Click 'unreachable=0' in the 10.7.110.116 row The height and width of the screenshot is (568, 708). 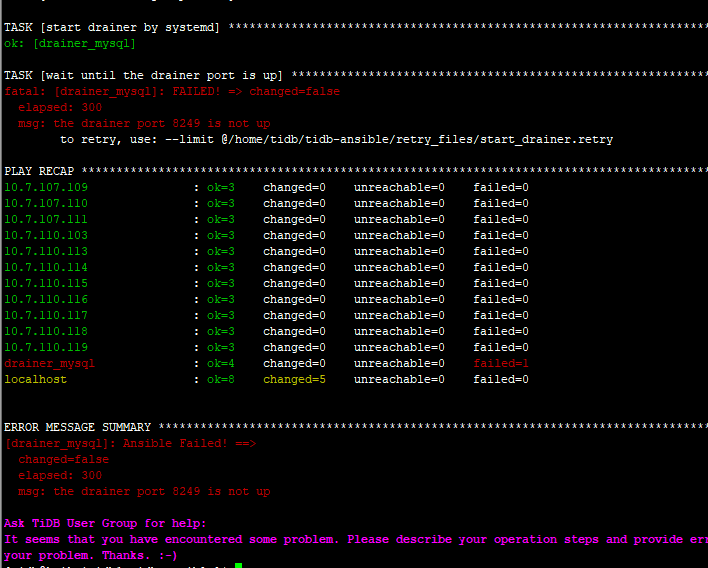click(399, 300)
